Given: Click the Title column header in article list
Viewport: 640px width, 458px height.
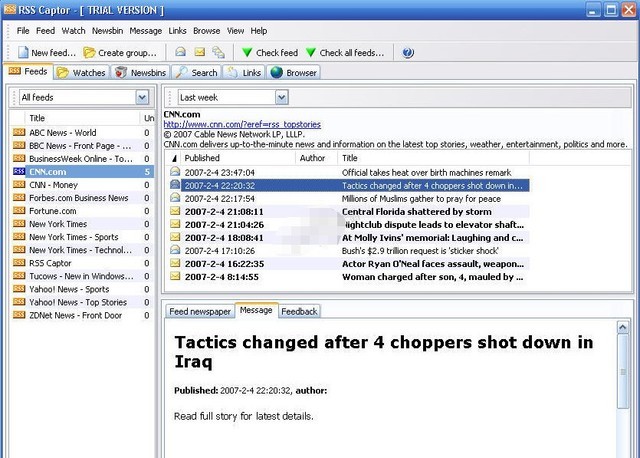Looking at the screenshot, I should 349,158.
